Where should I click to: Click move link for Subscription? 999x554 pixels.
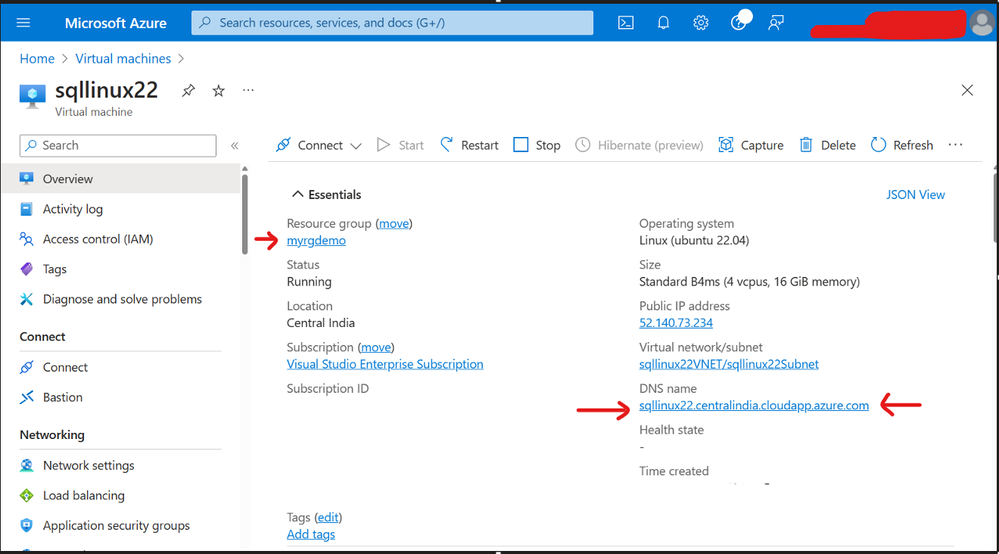click(x=376, y=347)
